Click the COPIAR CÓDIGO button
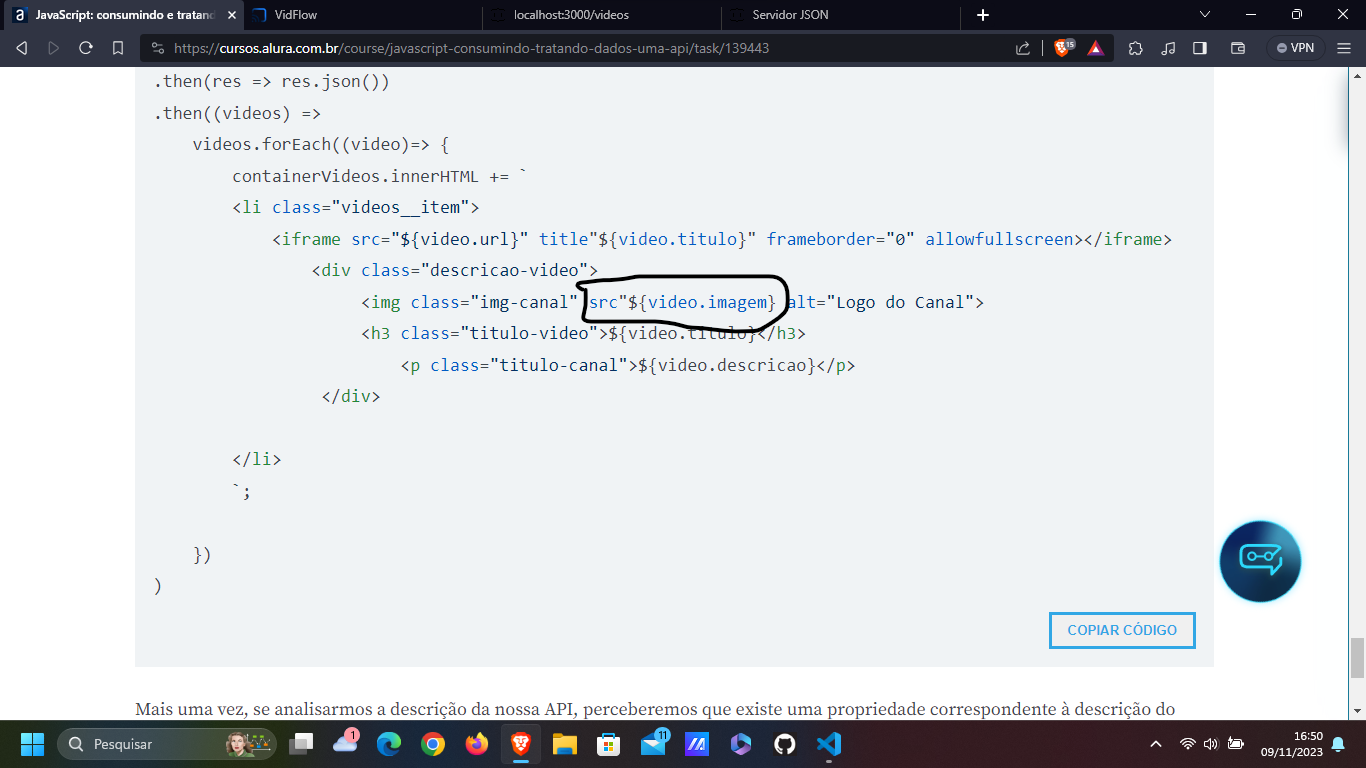This screenshot has width=1366, height=768. point(1122,630)
